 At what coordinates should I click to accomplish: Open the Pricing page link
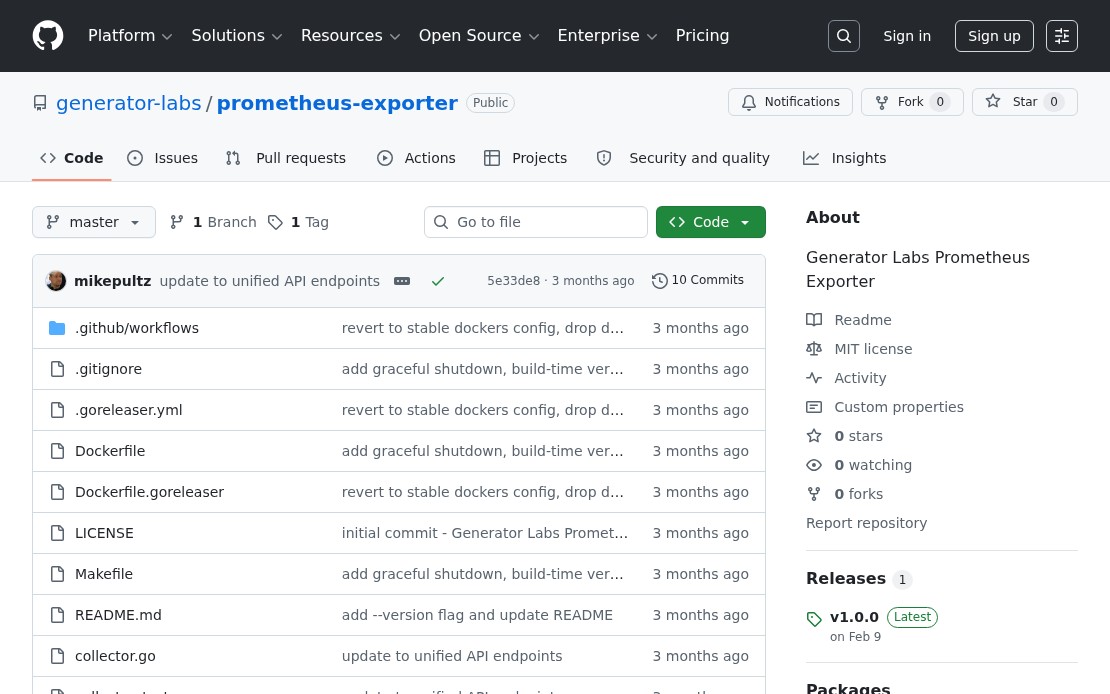(x=702, y=35)
